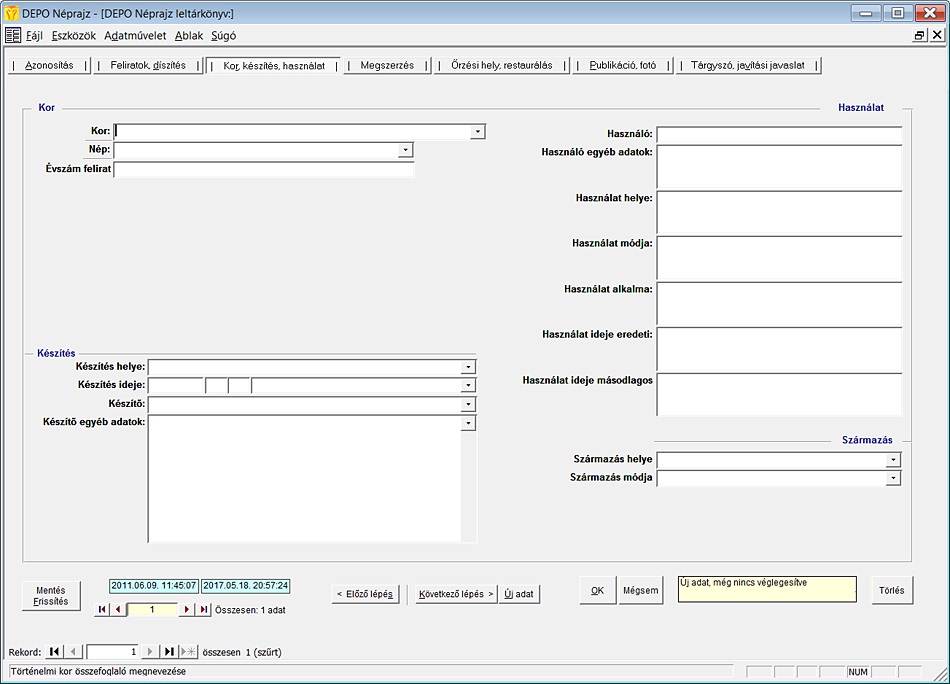Click next record button in Rekord bar

[150, 652]
